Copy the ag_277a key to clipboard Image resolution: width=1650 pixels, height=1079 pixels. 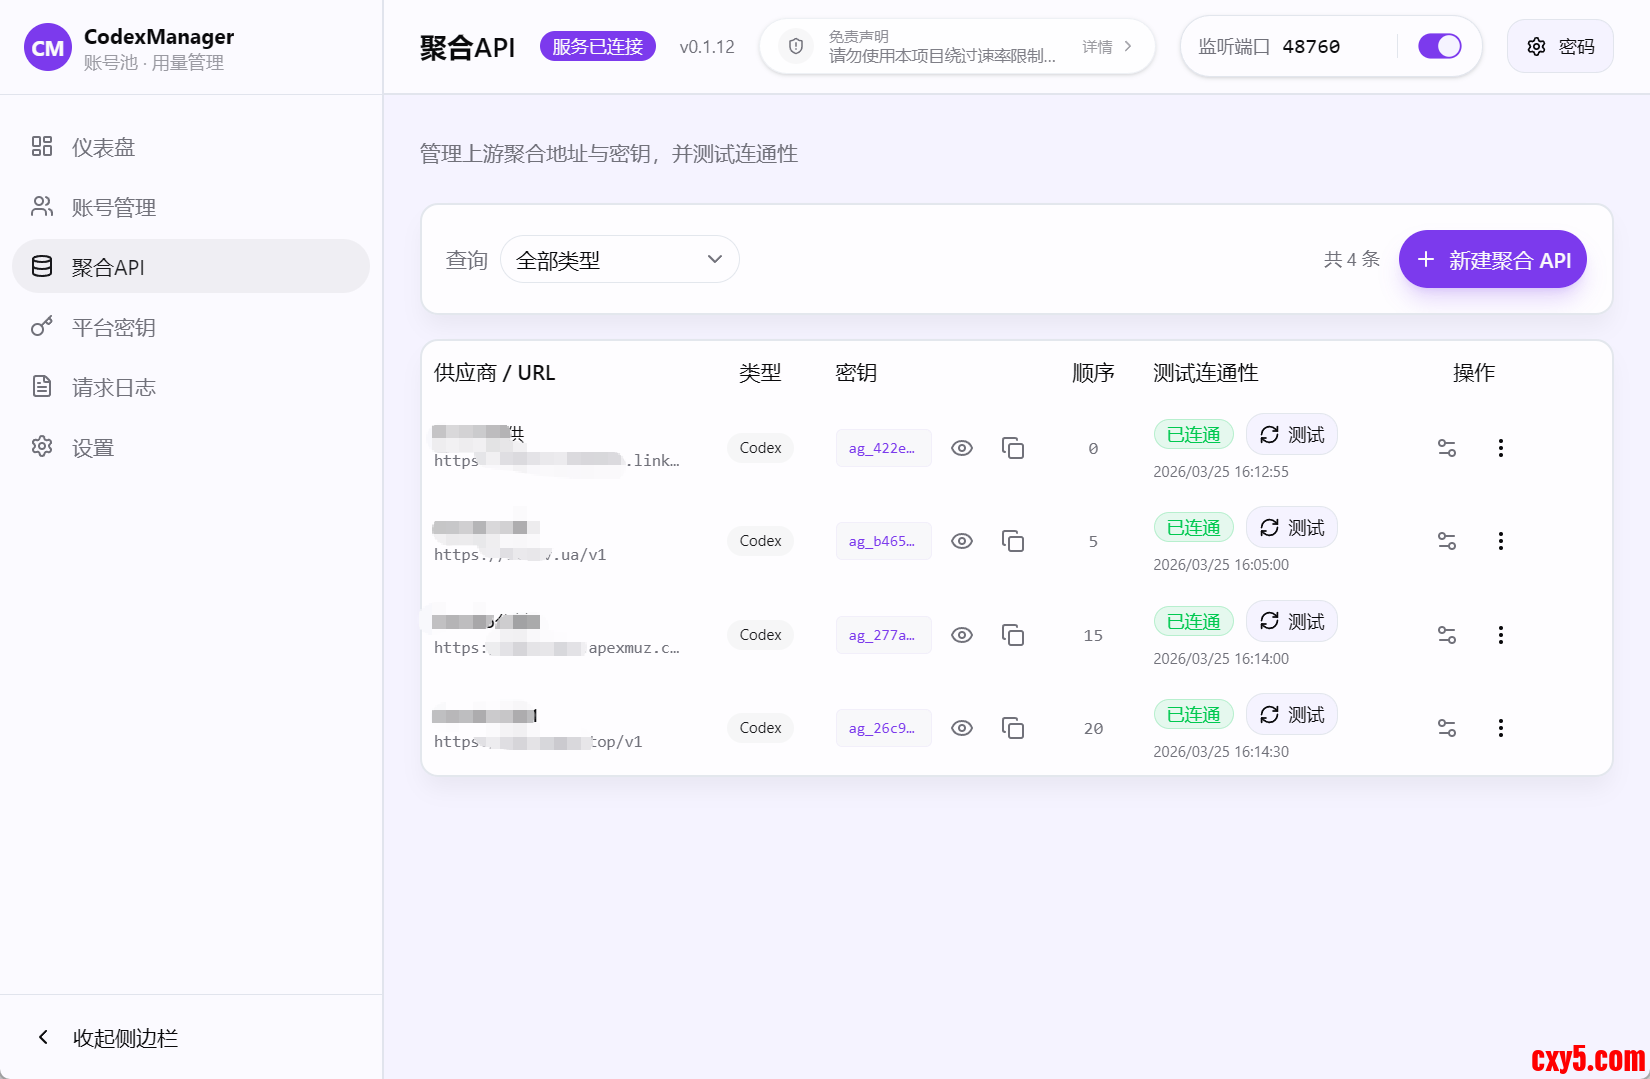(x=1013, y=635)
